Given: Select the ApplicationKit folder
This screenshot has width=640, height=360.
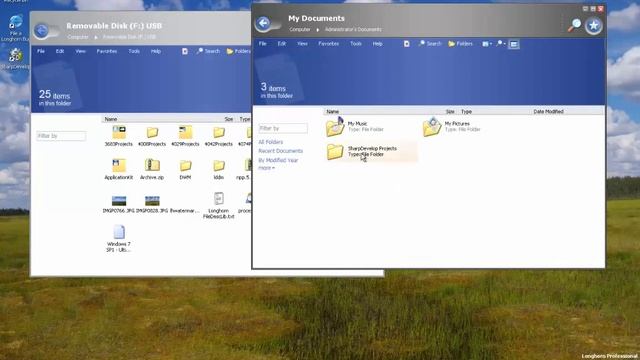Looking at the screenshot, I should pos(118,169).
